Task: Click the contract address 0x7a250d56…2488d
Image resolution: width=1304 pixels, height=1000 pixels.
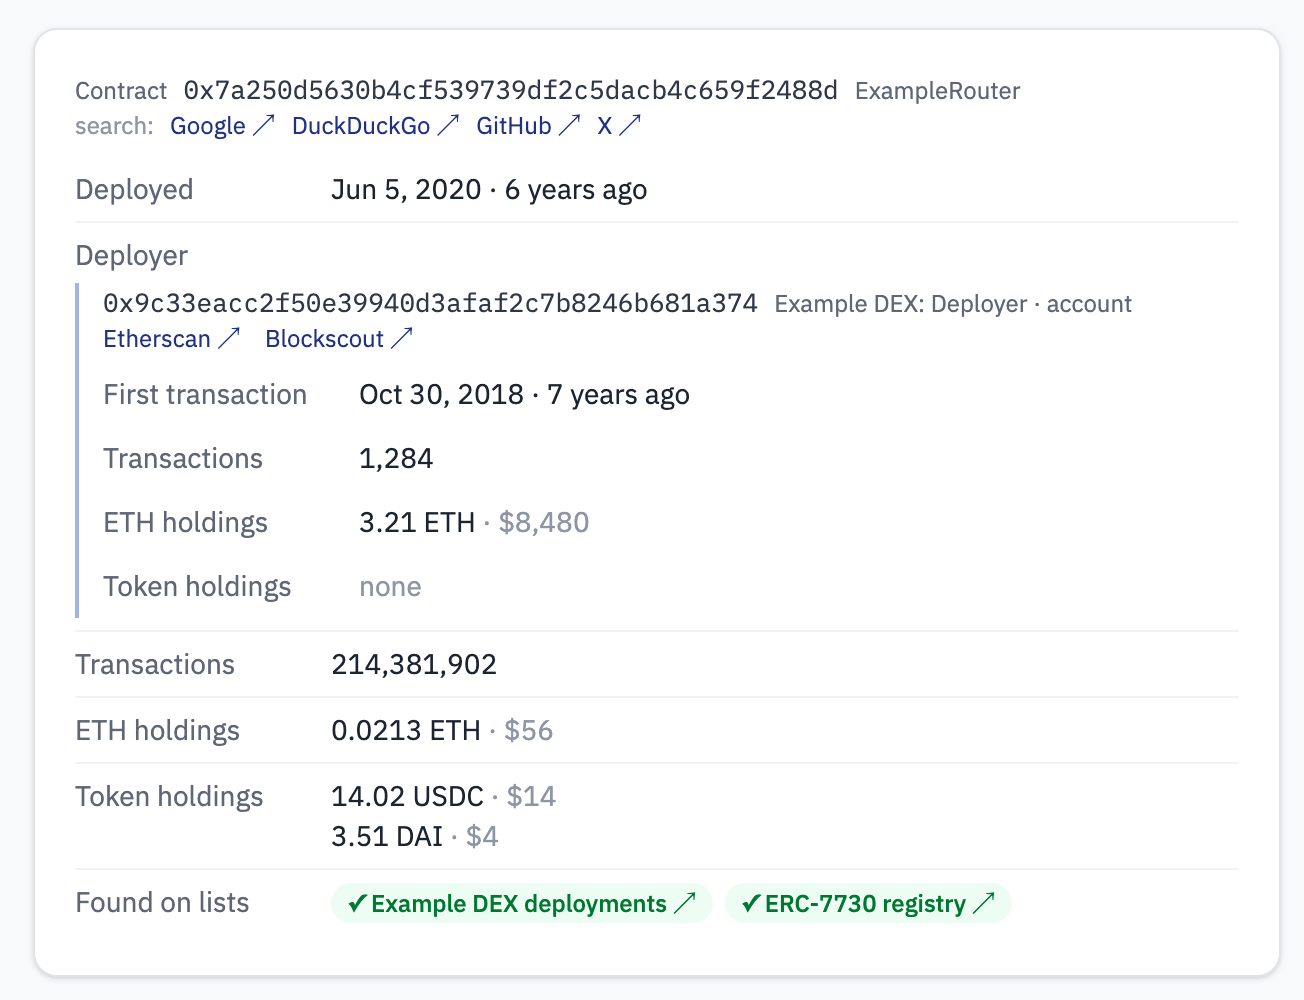Action: click(511, 90)
